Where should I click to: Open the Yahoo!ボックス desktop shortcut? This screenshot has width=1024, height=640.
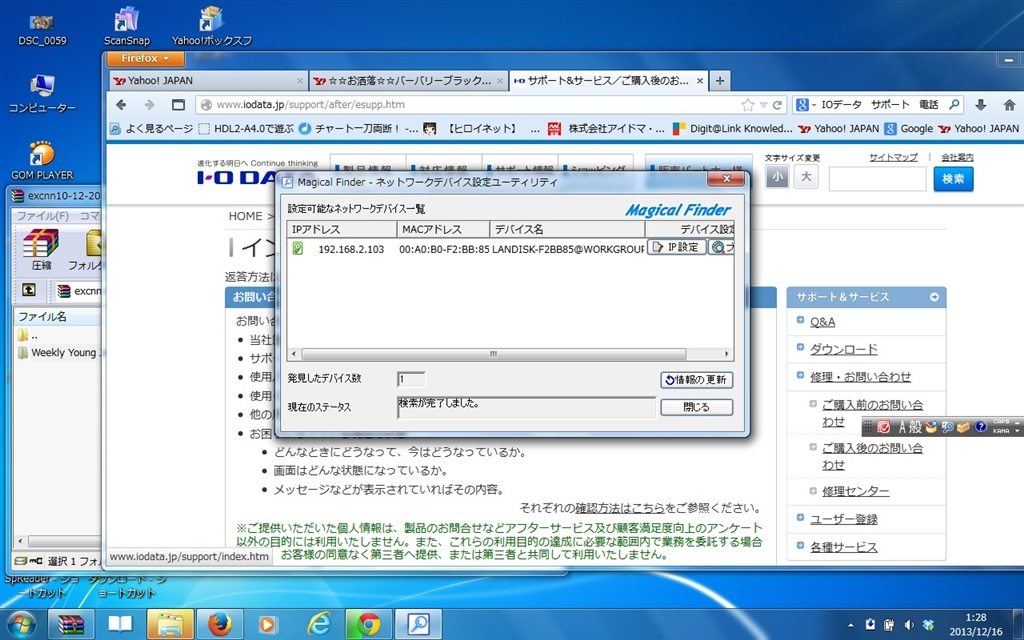pyautogui.click(x=212, y=27)
